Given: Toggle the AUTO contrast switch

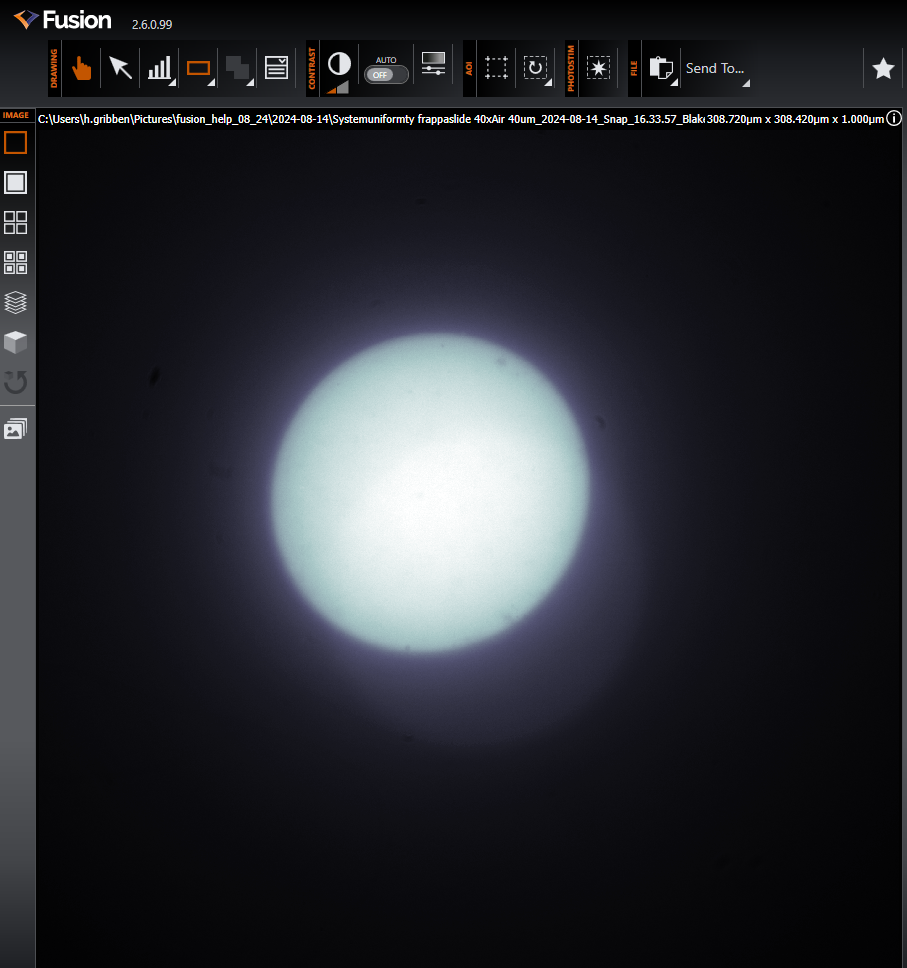Looking at the screenshot, I should tap(386, 74).
